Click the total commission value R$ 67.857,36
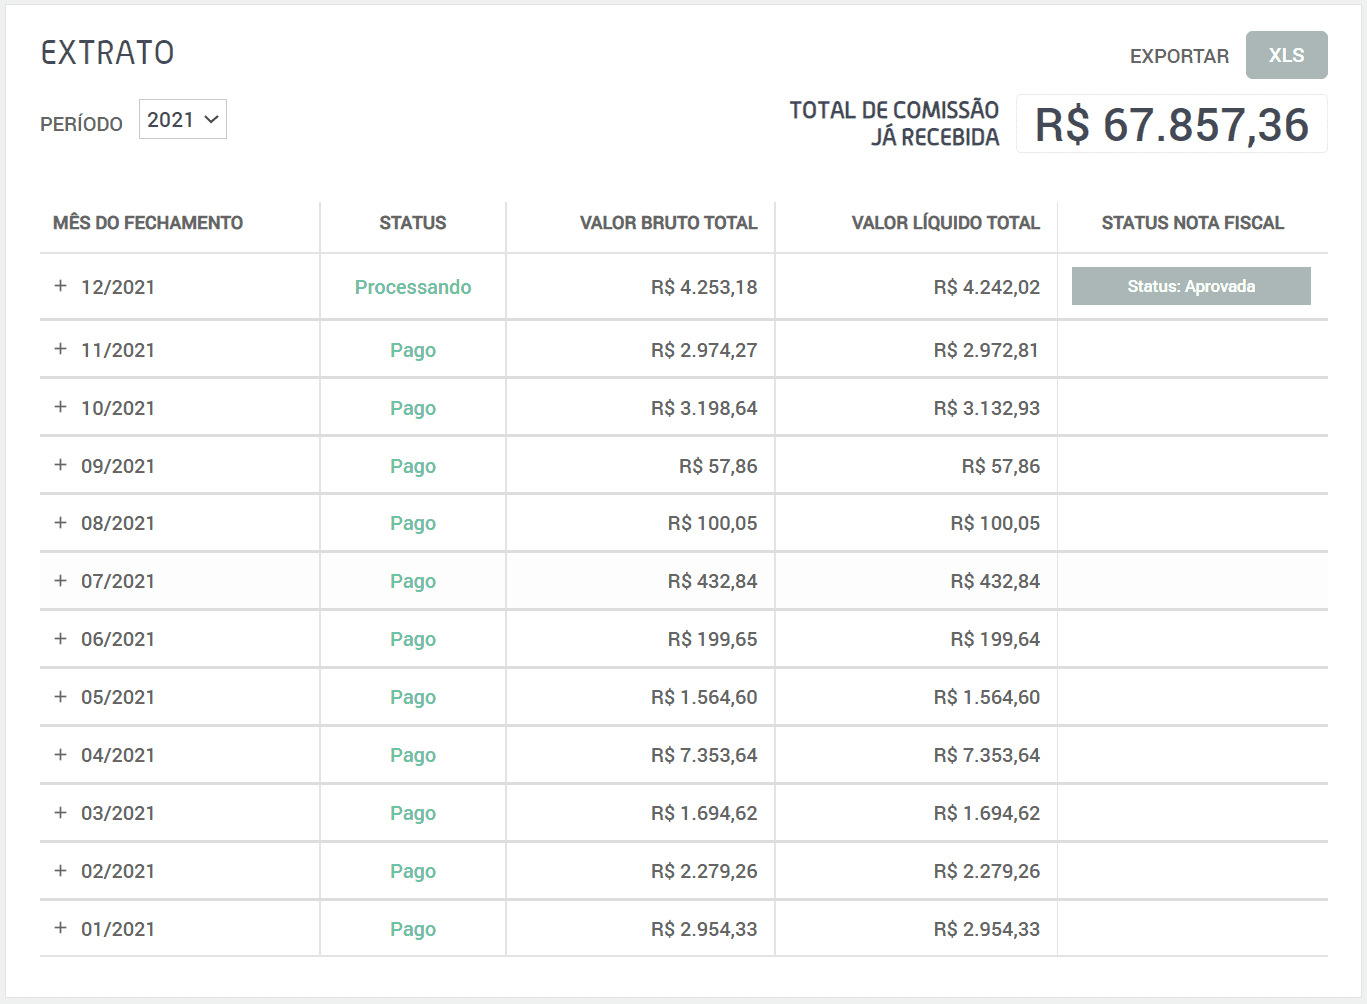The image size is (1367, 1004). [1171, 125]
